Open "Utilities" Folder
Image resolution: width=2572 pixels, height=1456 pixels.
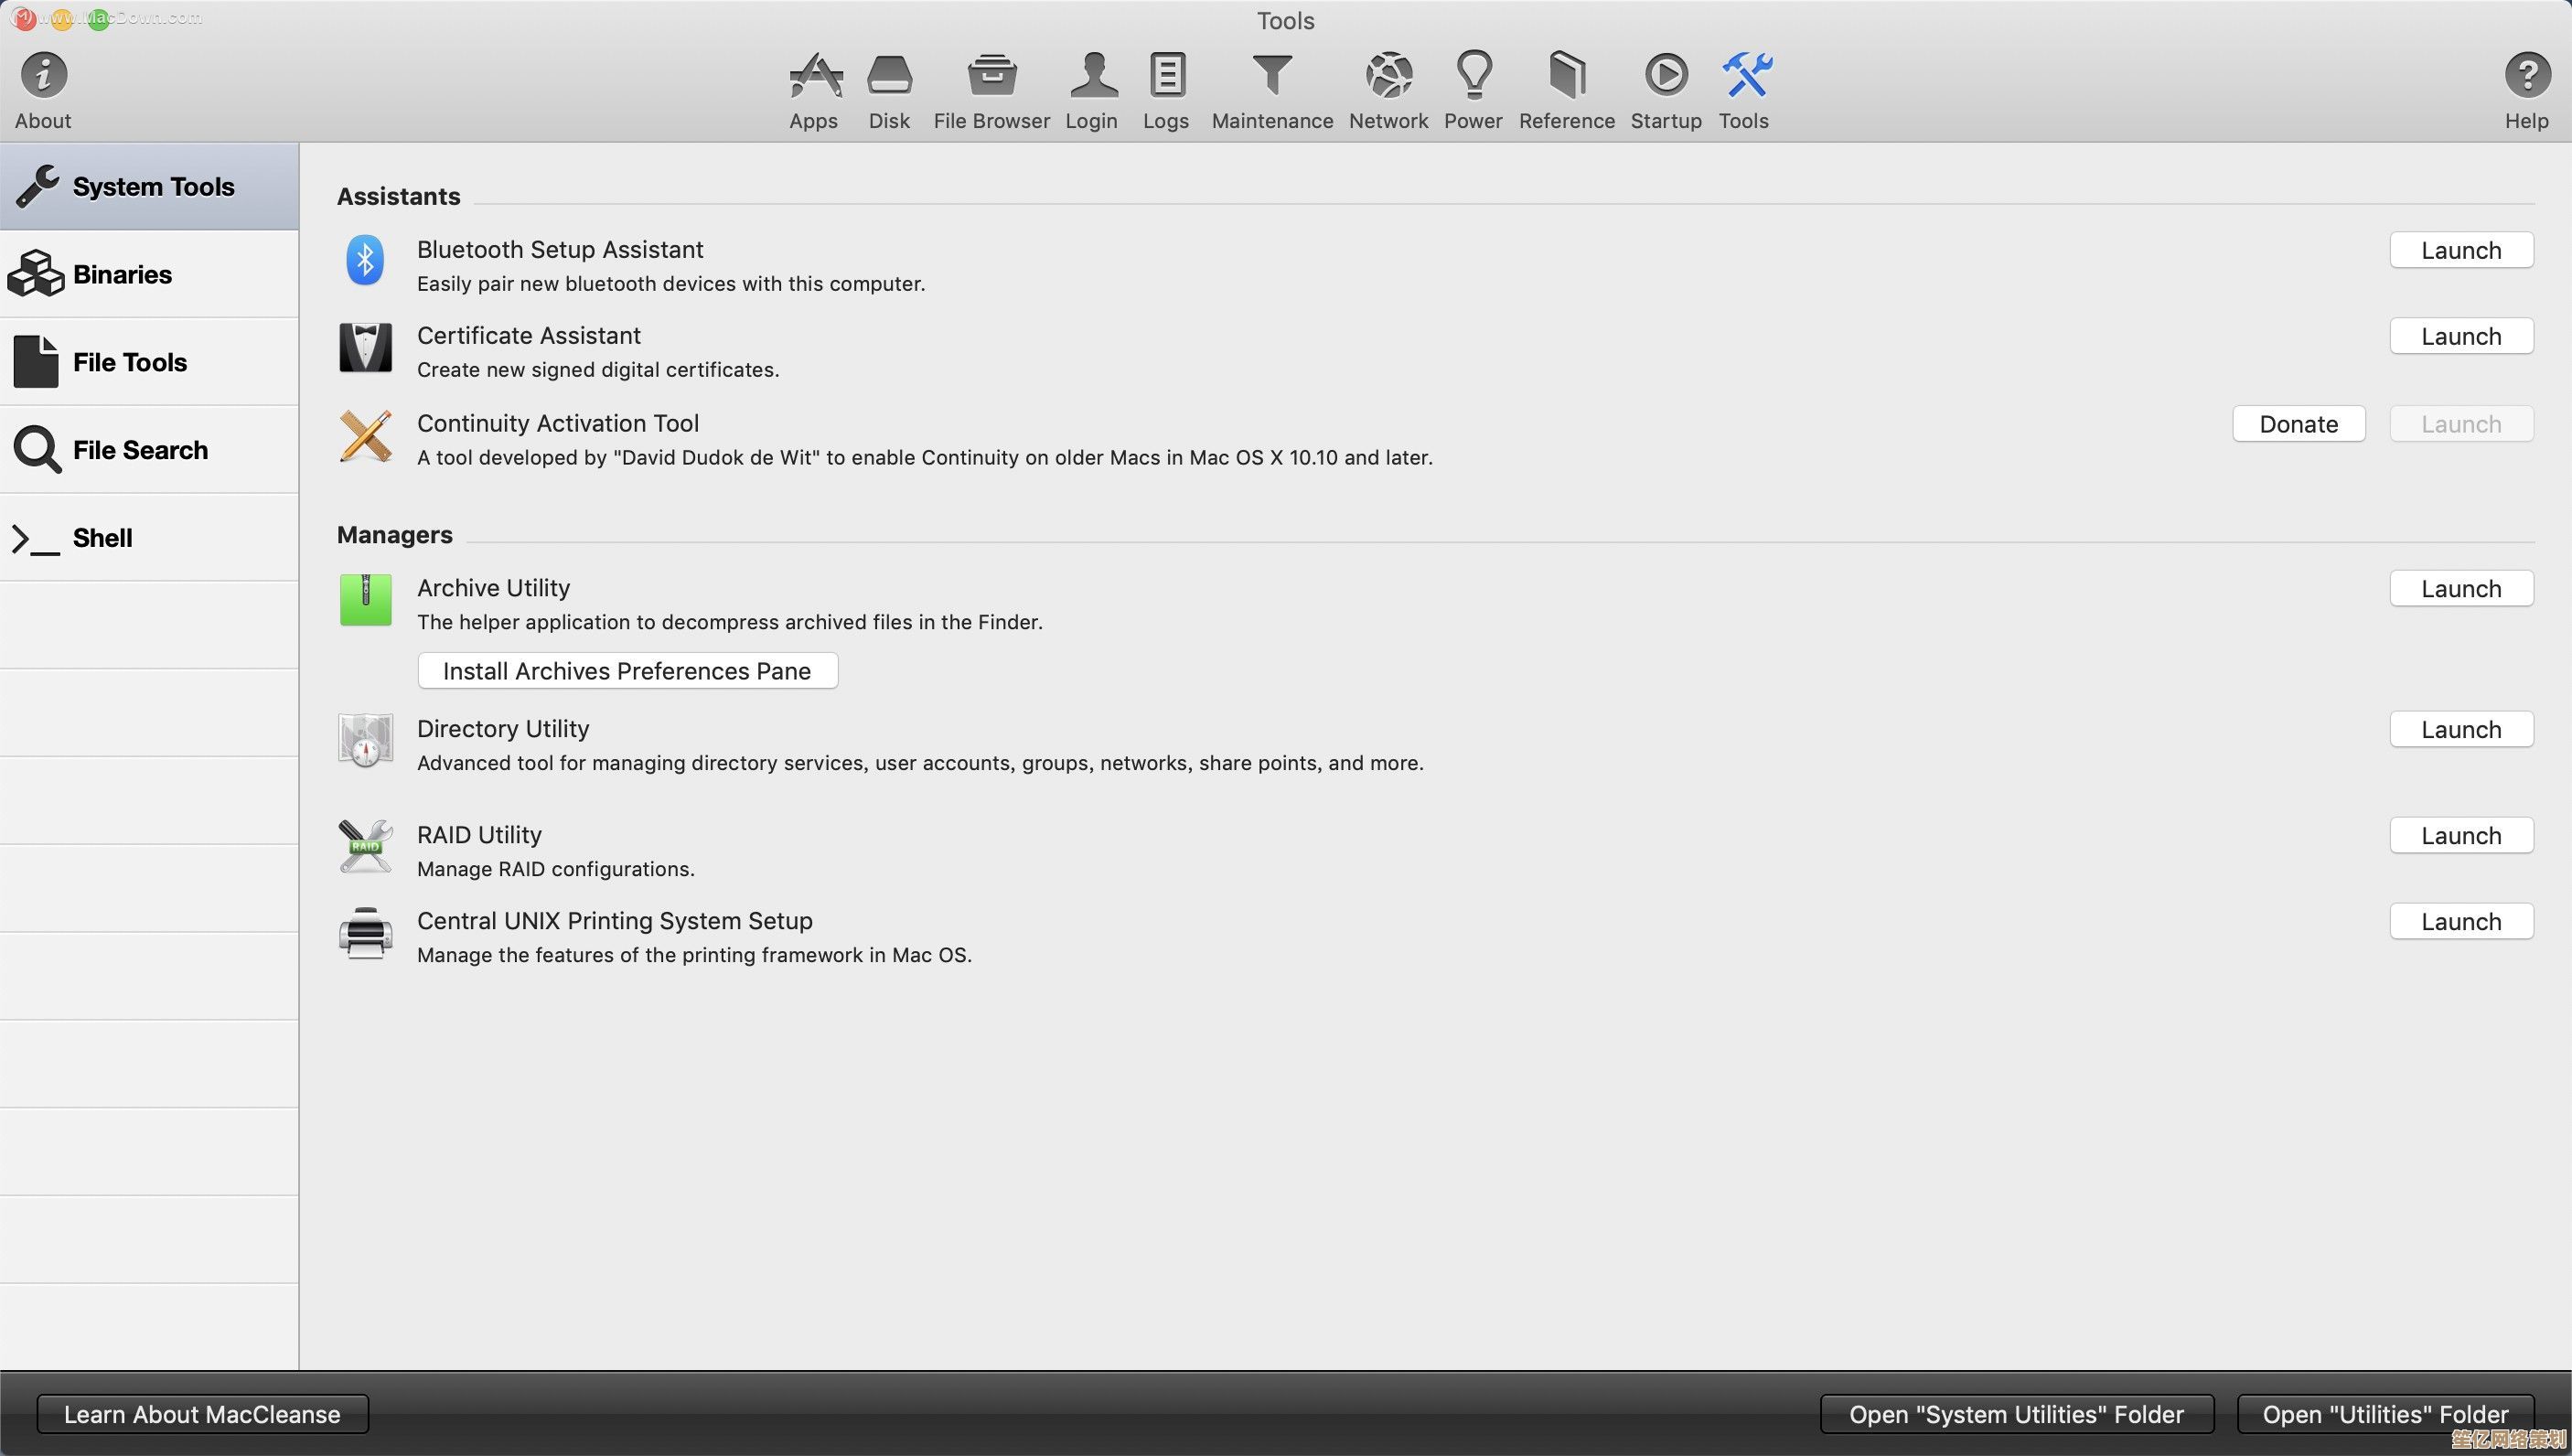(x=2385, y=1414)
